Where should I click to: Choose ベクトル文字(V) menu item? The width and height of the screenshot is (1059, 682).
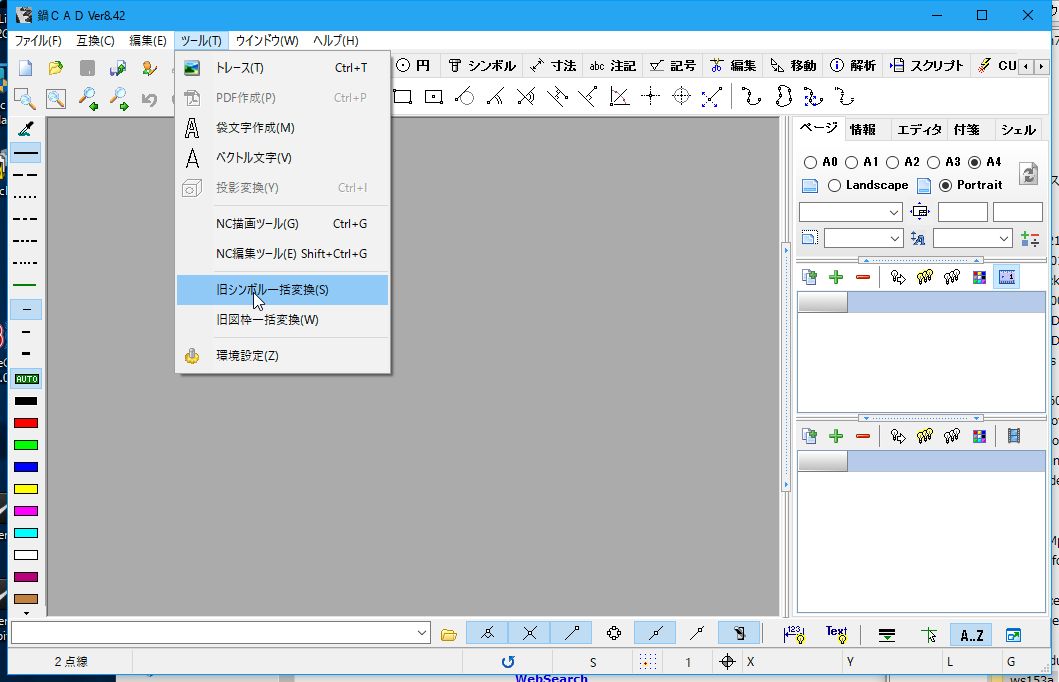(x=282, y=157)
